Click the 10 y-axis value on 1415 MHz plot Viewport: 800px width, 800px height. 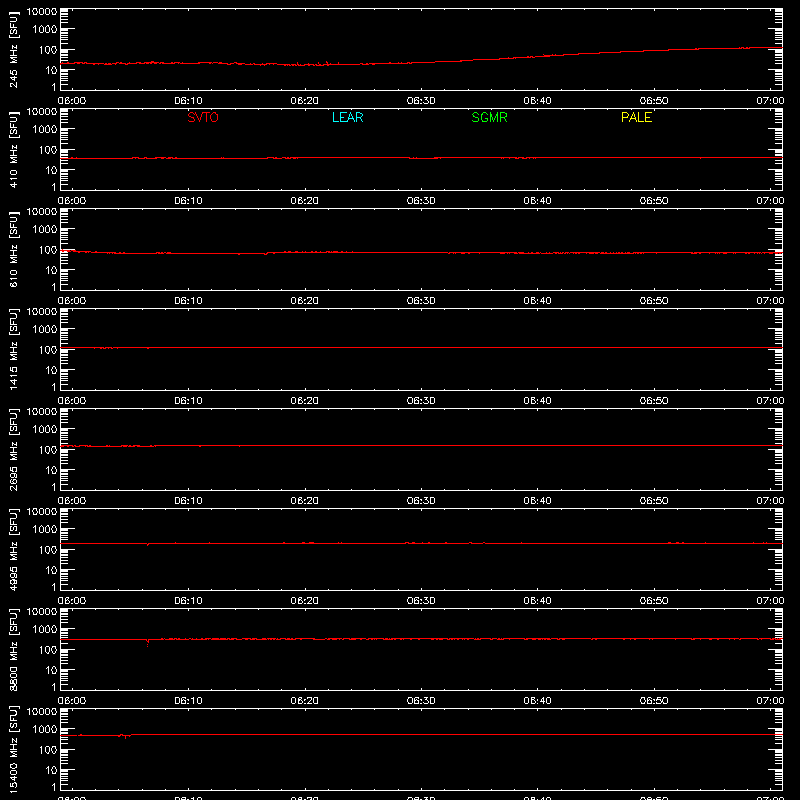coord(52,370)
